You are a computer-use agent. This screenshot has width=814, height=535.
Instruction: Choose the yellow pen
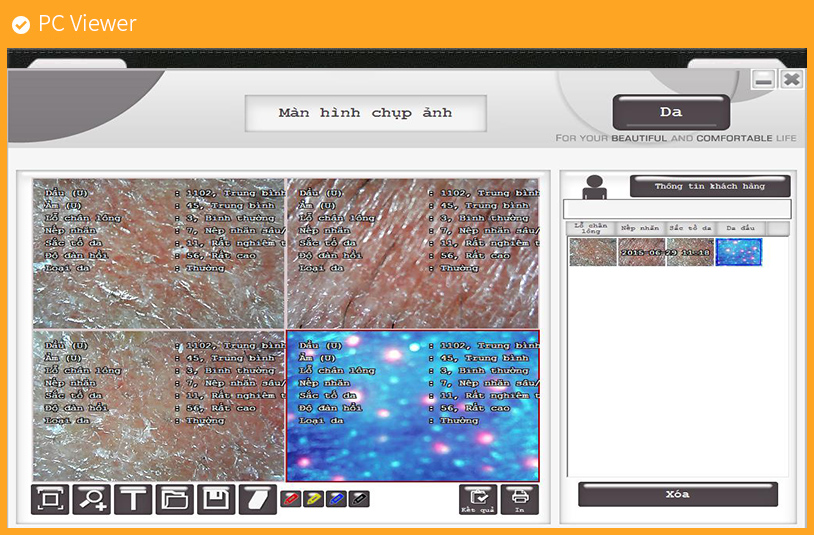(314, 499)
